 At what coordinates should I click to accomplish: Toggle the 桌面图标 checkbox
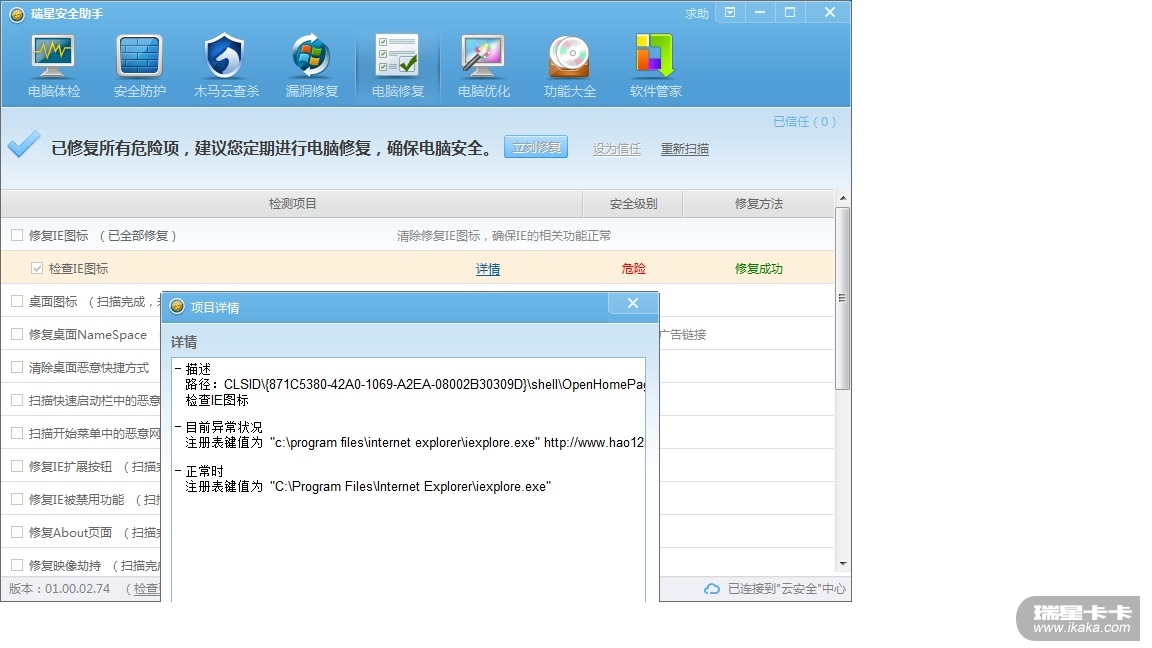pyautogui.click(x=17, y=301)
